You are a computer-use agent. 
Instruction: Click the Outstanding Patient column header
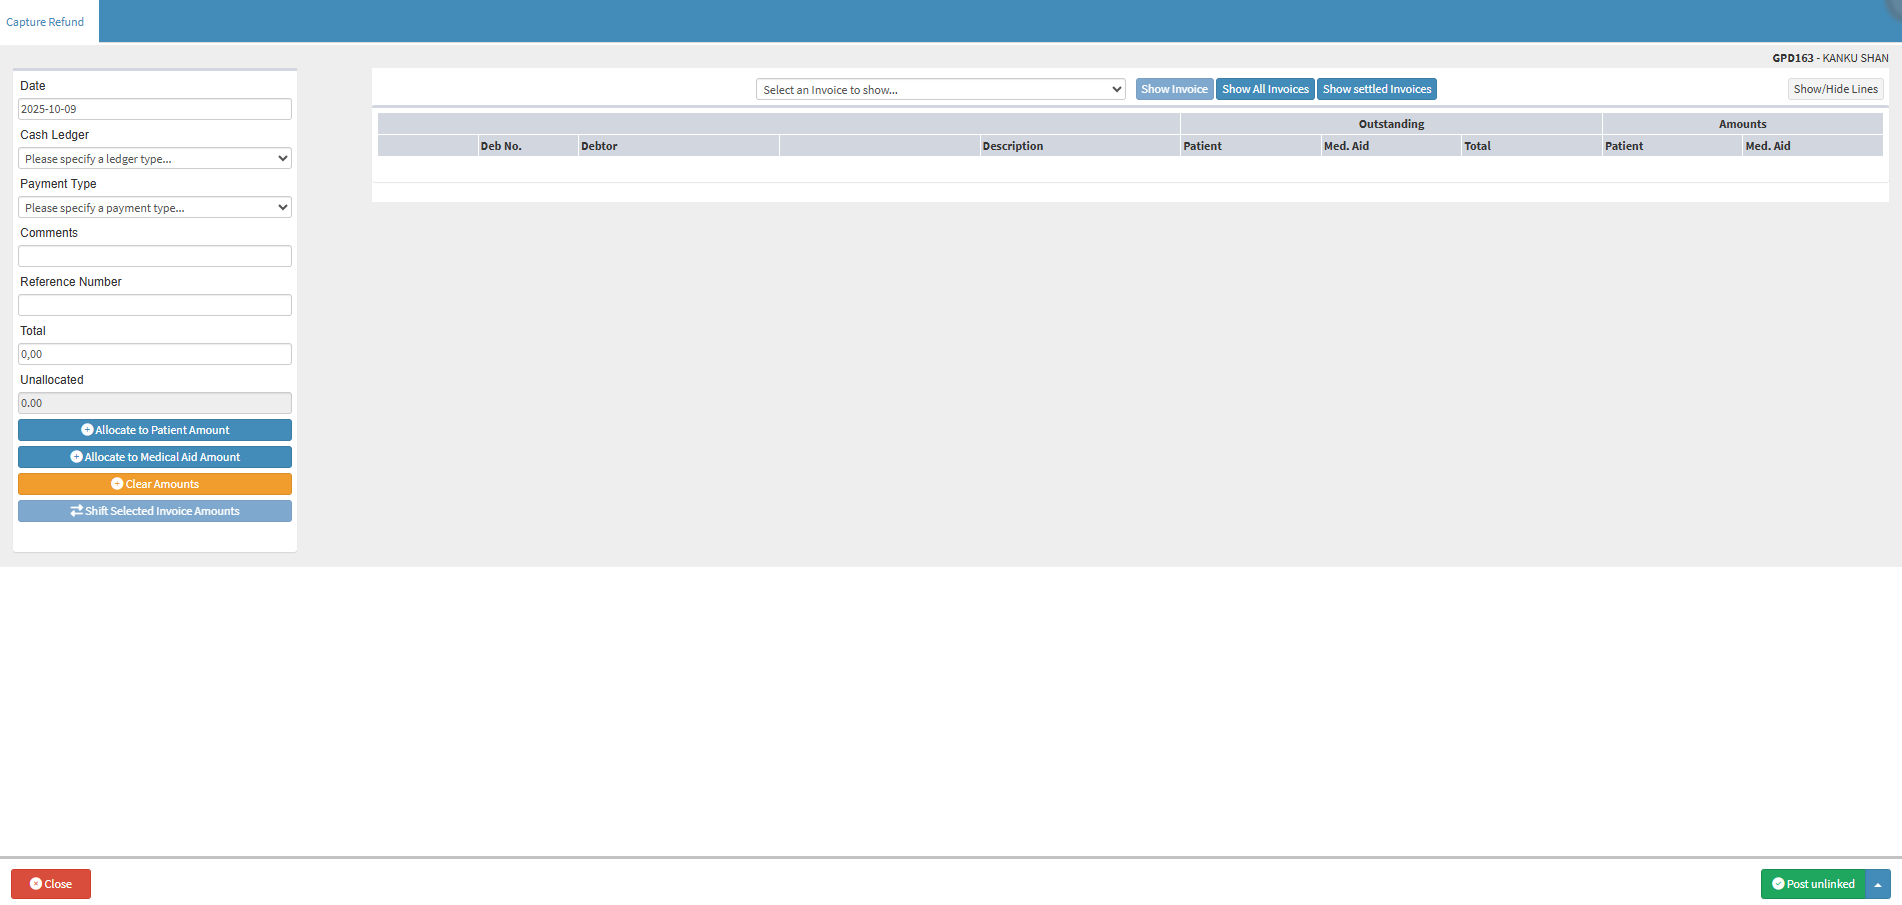pyautogui.click(x=1251, y=146)
